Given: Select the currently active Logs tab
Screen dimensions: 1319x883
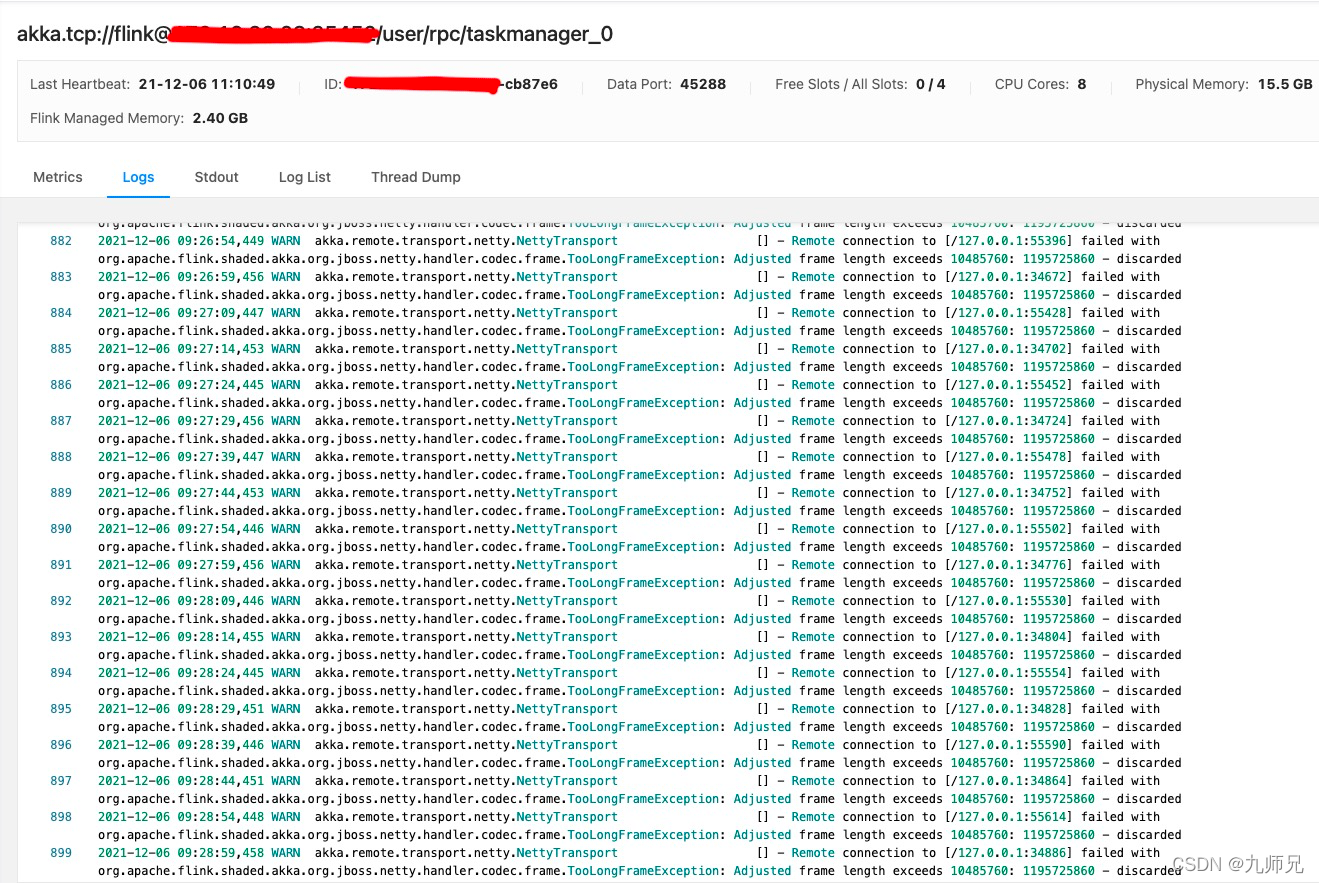Looking at the screenshot, I should coord(138,177).
